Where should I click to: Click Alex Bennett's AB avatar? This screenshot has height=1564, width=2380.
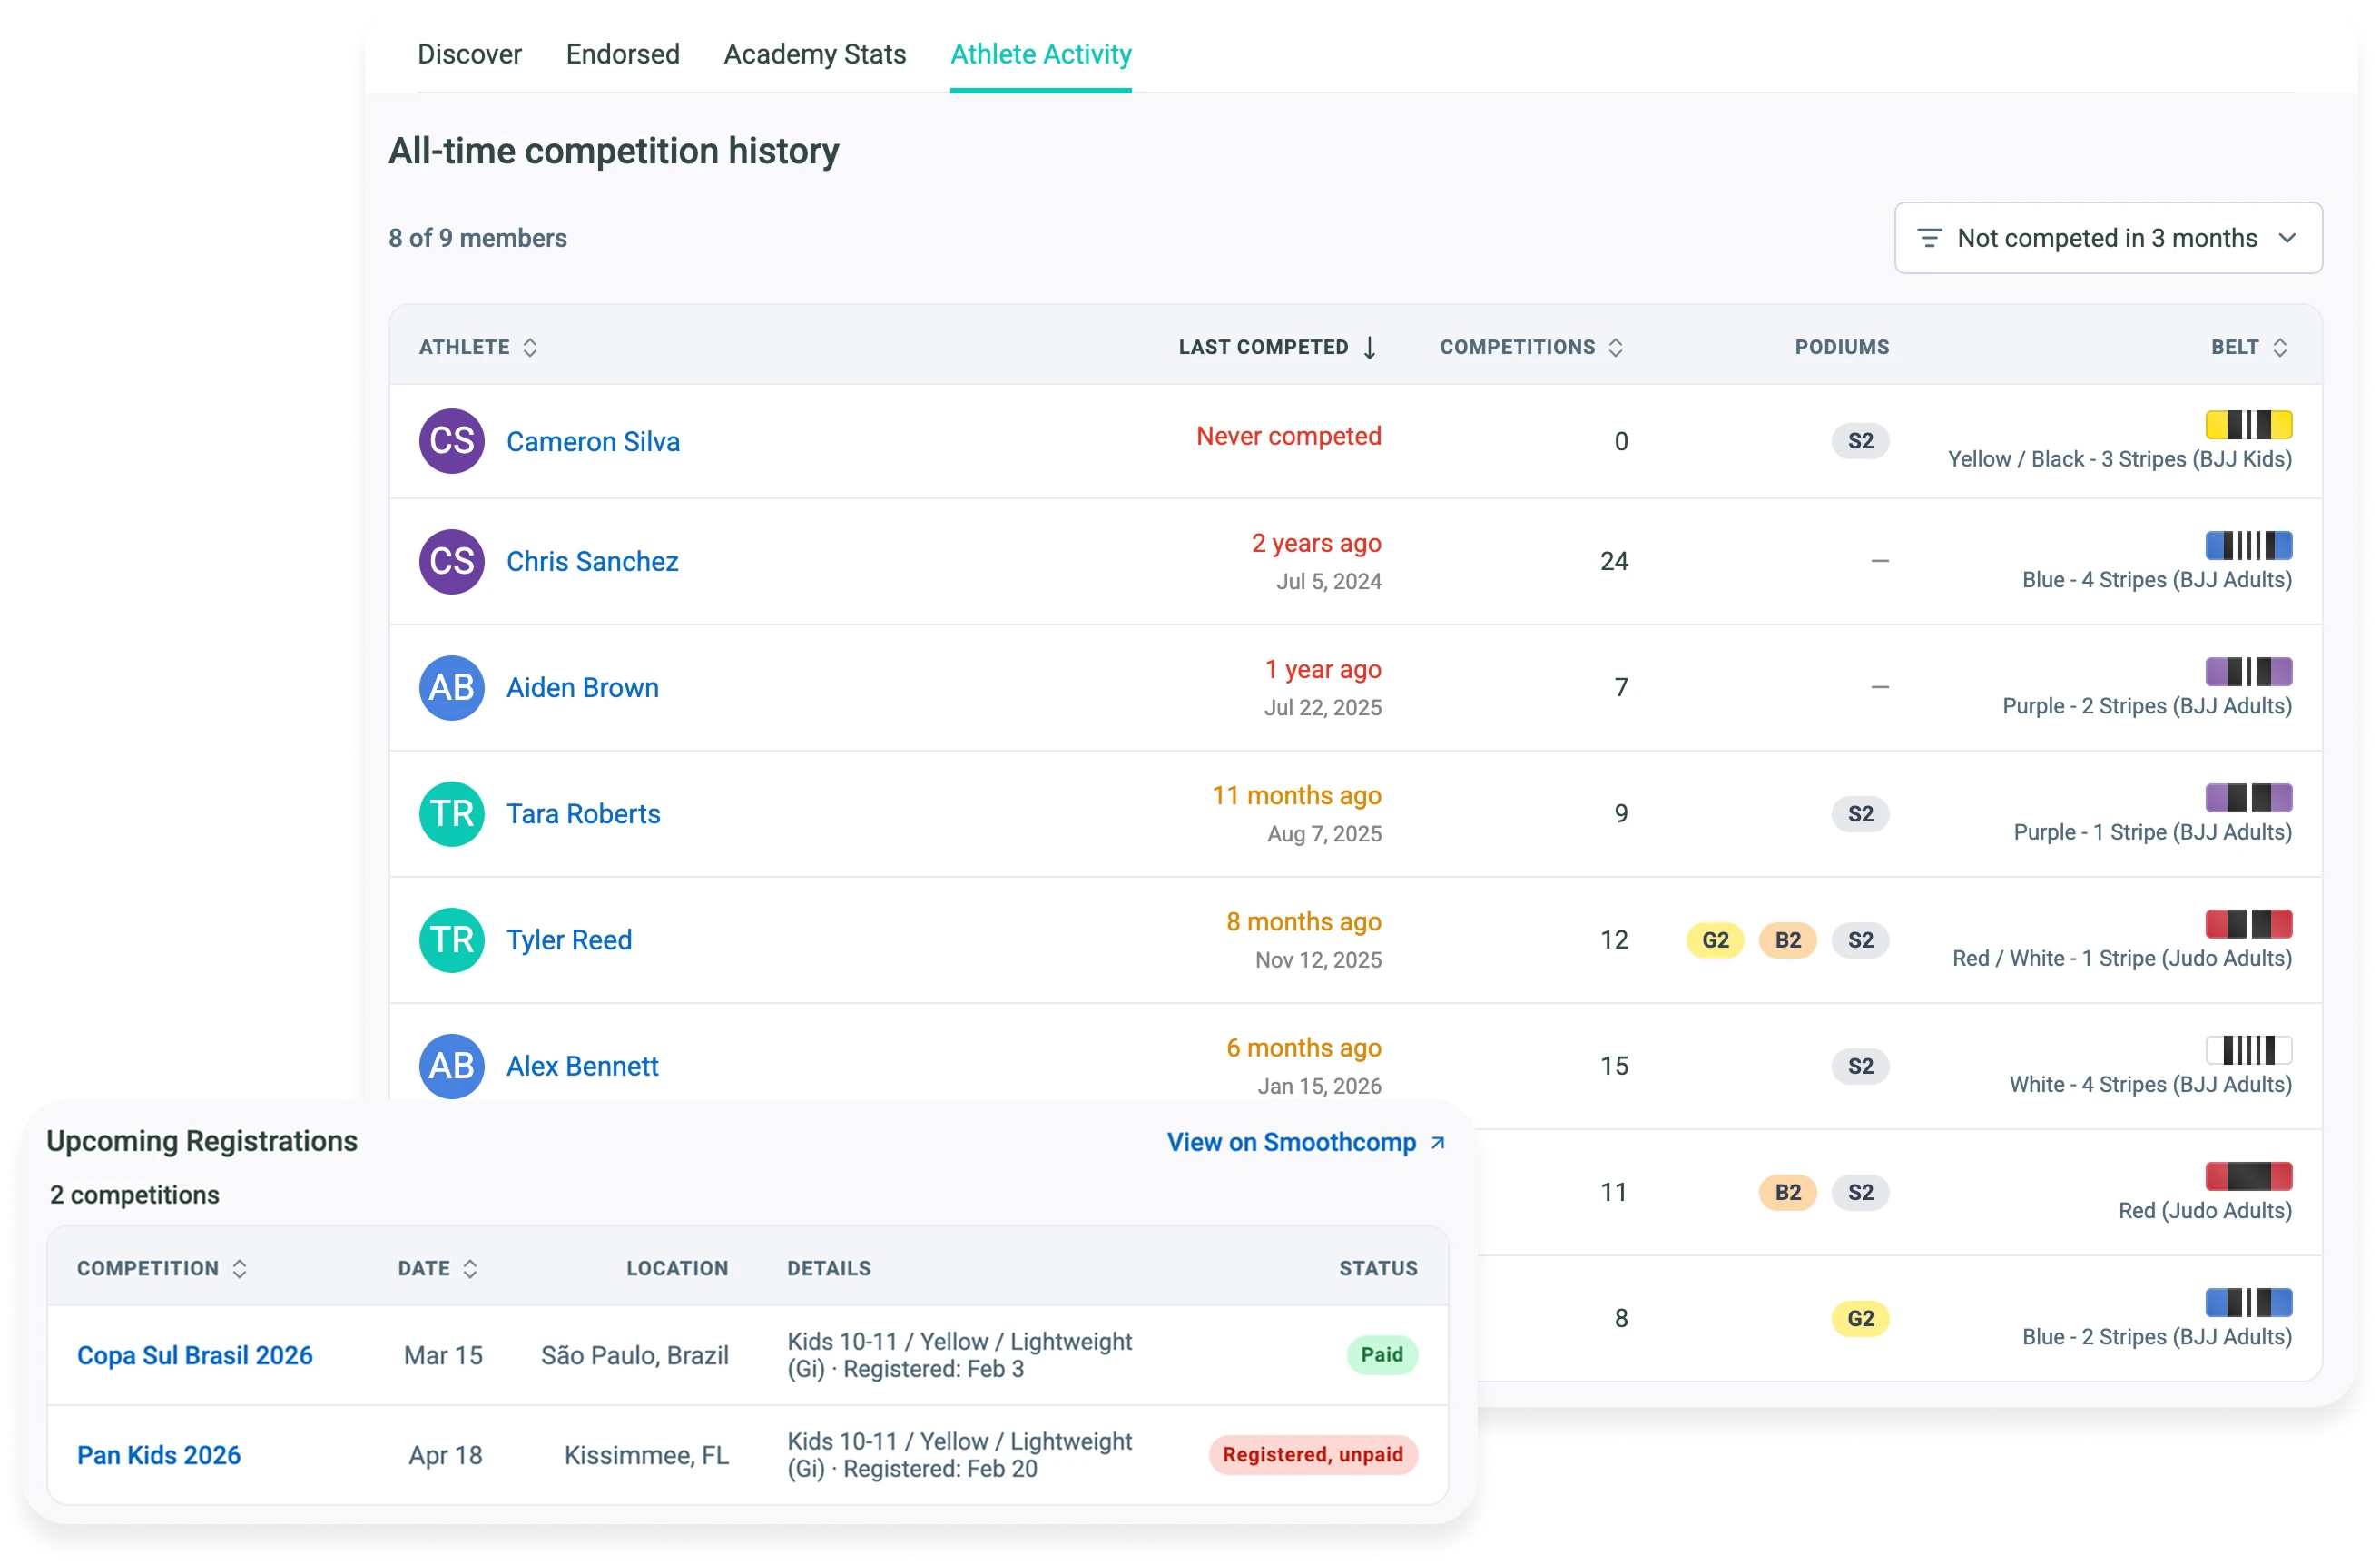[451, 1065]
